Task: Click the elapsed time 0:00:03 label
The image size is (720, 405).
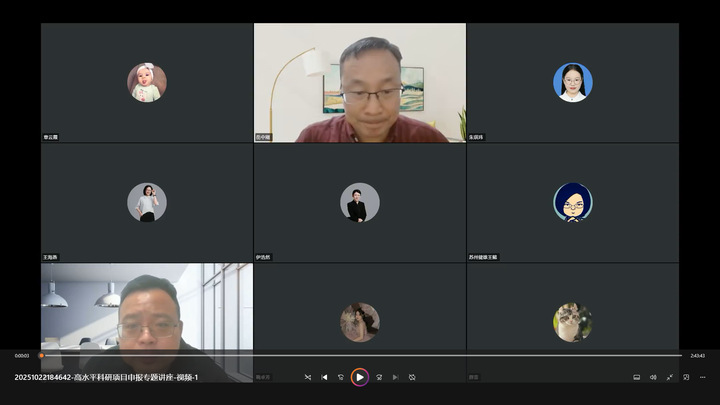Action: pos(22,355)
